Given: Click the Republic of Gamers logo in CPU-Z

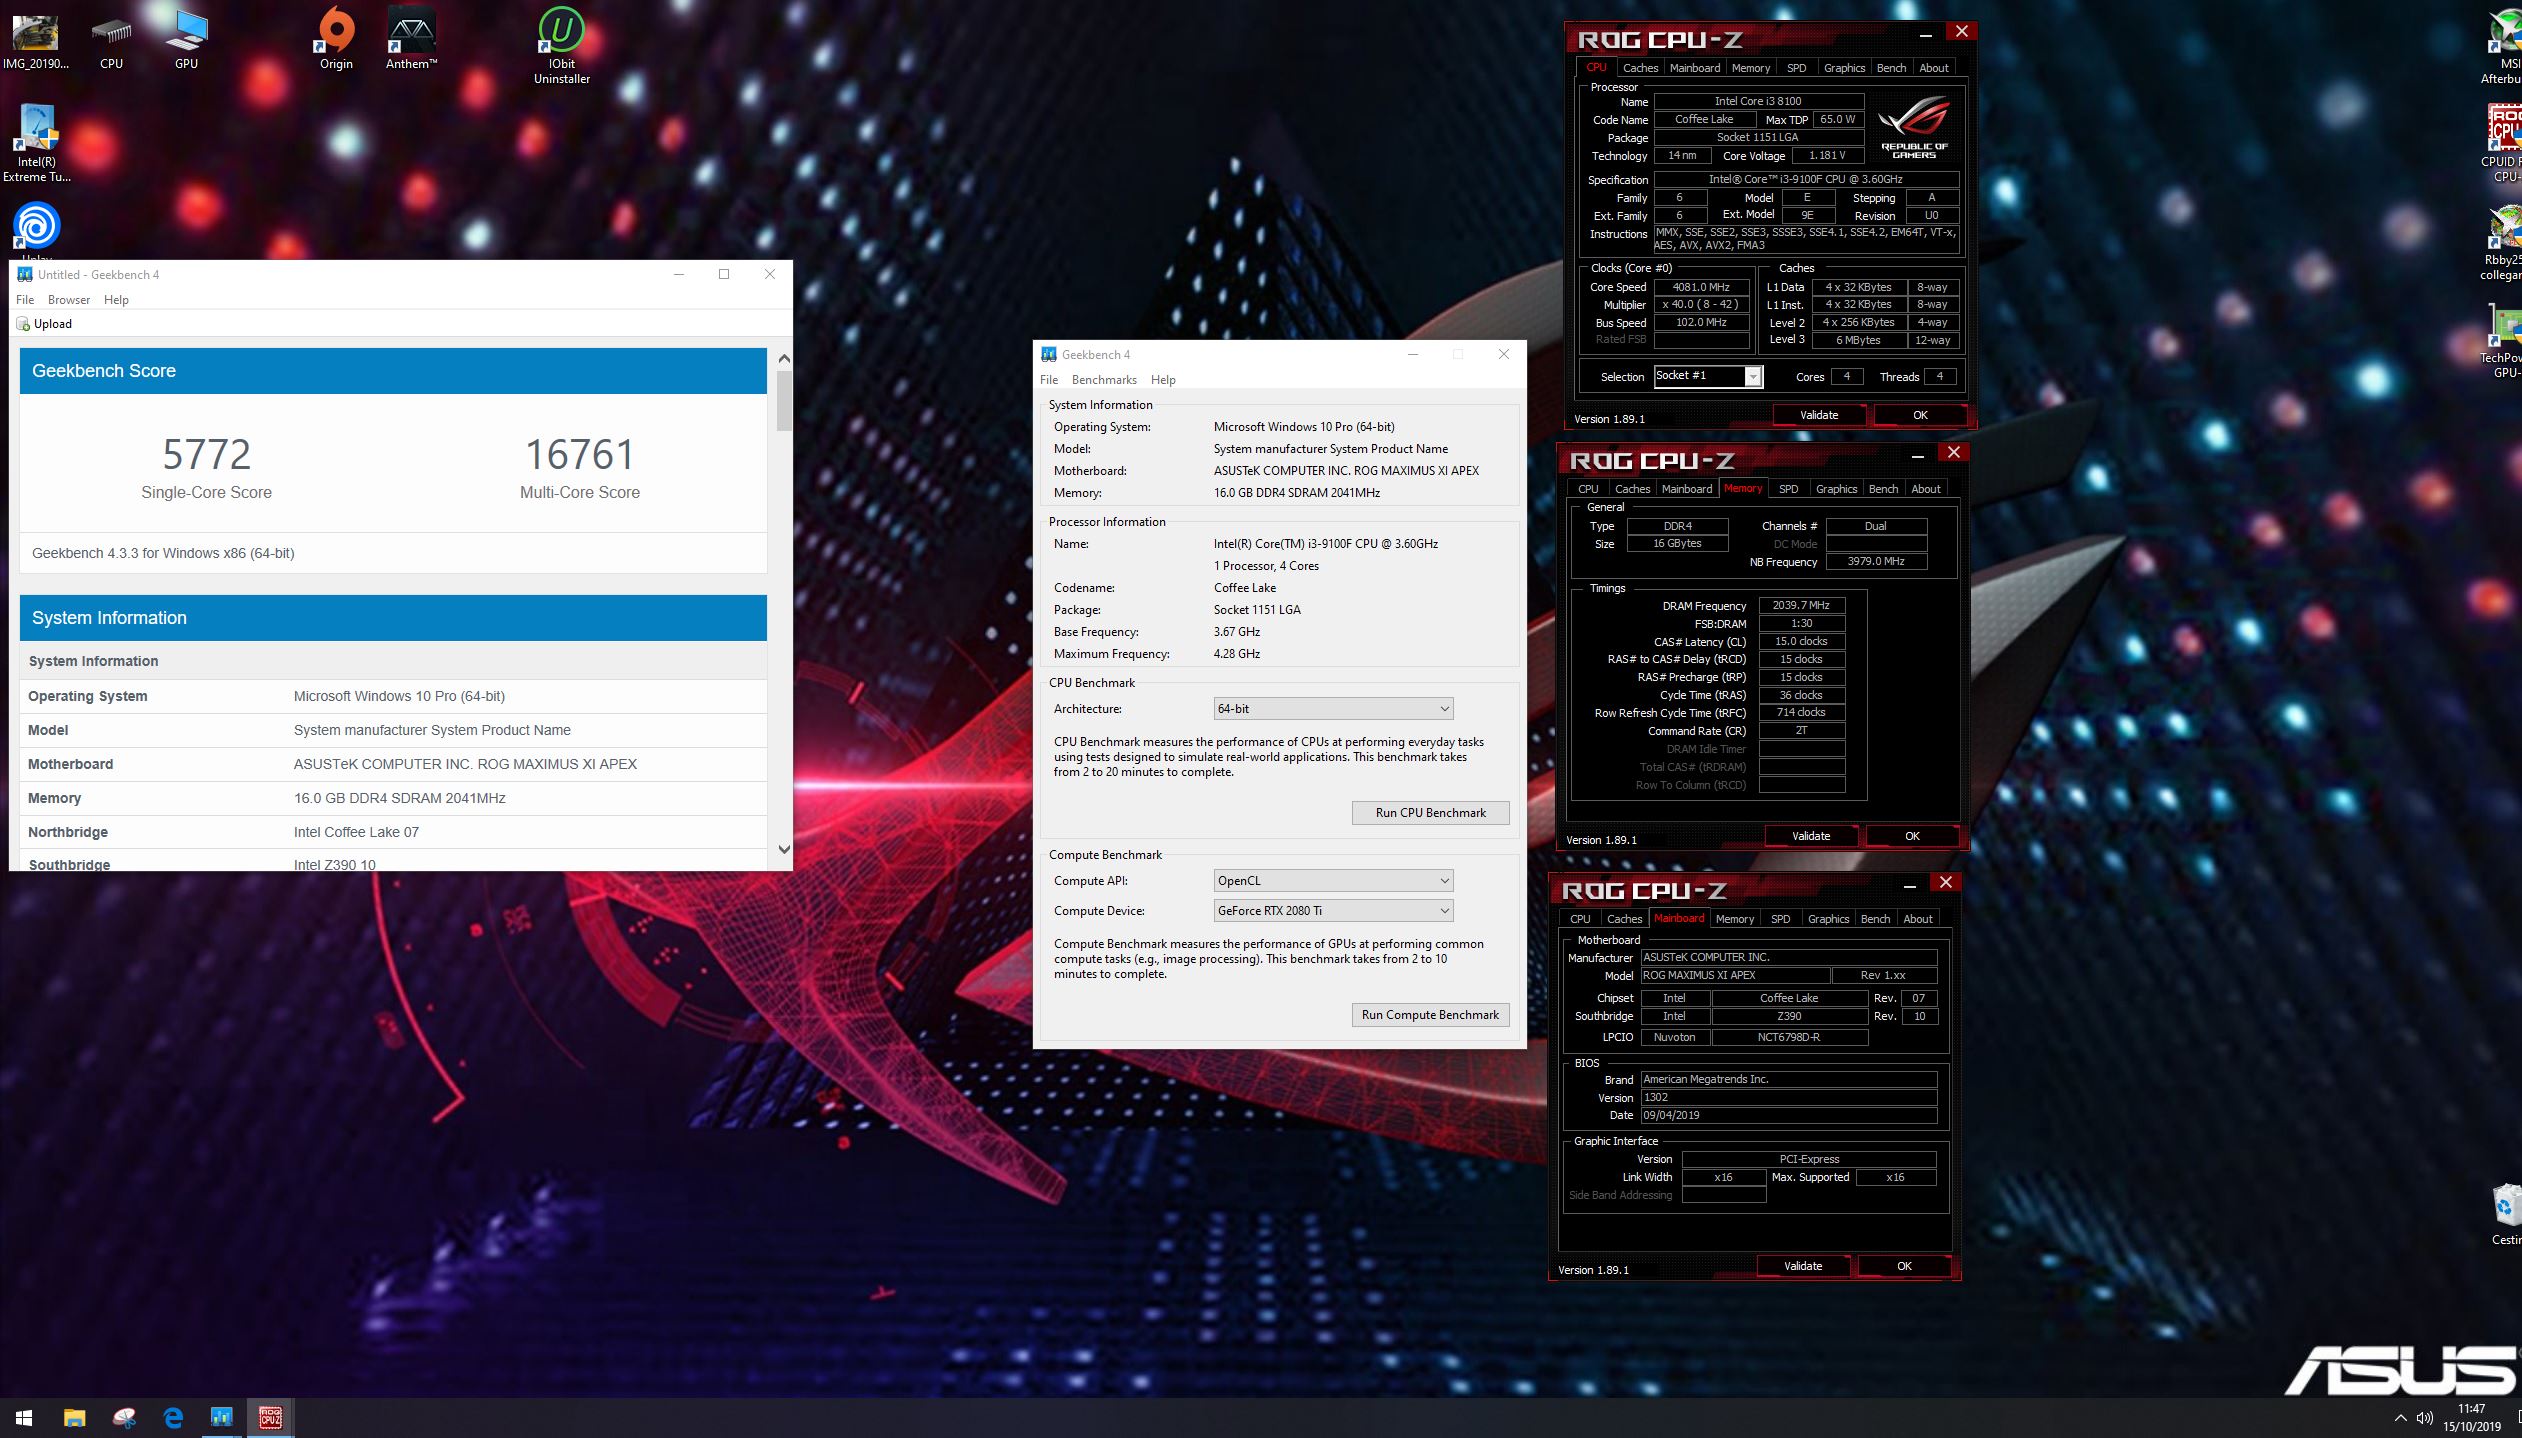Looking at the screenshot, I should tap(1914, 127).
